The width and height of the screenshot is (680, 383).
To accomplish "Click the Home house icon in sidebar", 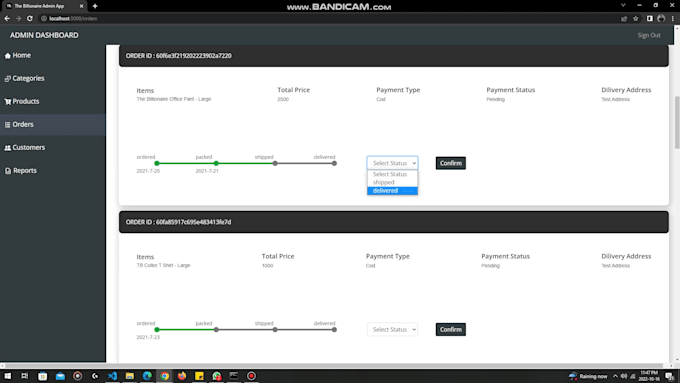I will click(7, 56).
